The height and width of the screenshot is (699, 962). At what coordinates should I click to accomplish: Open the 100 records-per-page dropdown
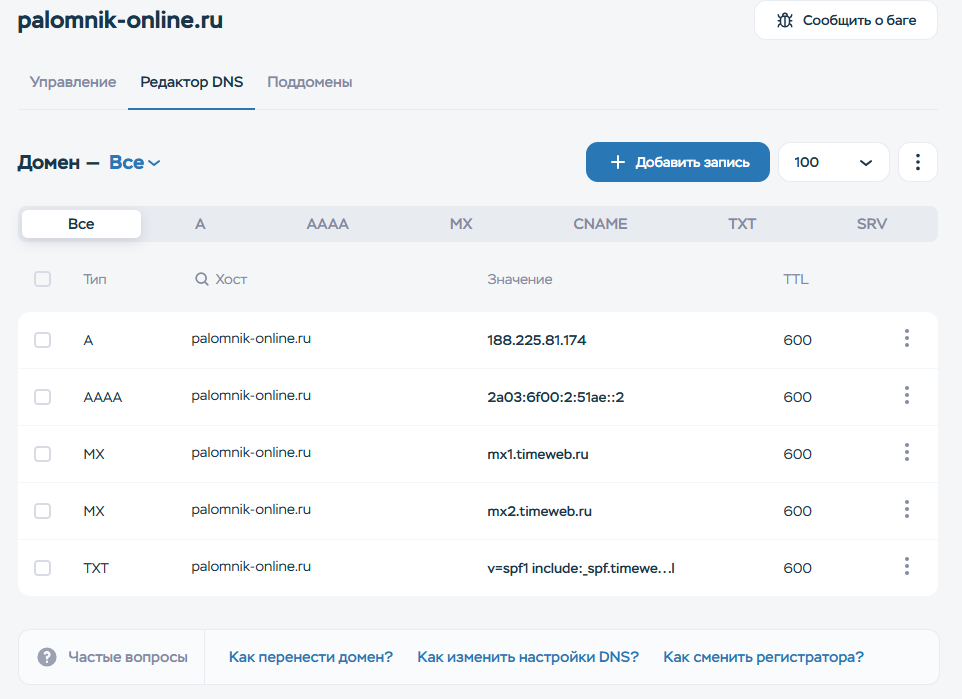coord(833,162)
